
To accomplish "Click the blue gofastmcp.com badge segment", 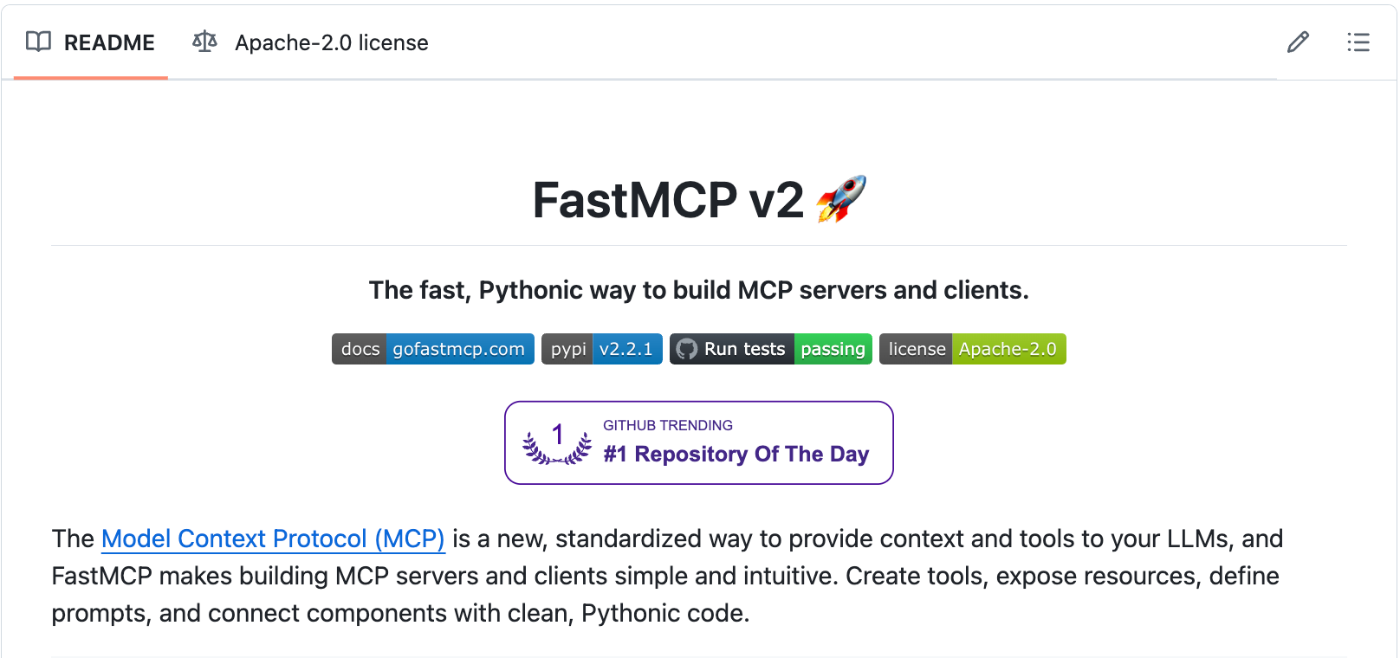I will pyautogui.click(x=460, y=349).
